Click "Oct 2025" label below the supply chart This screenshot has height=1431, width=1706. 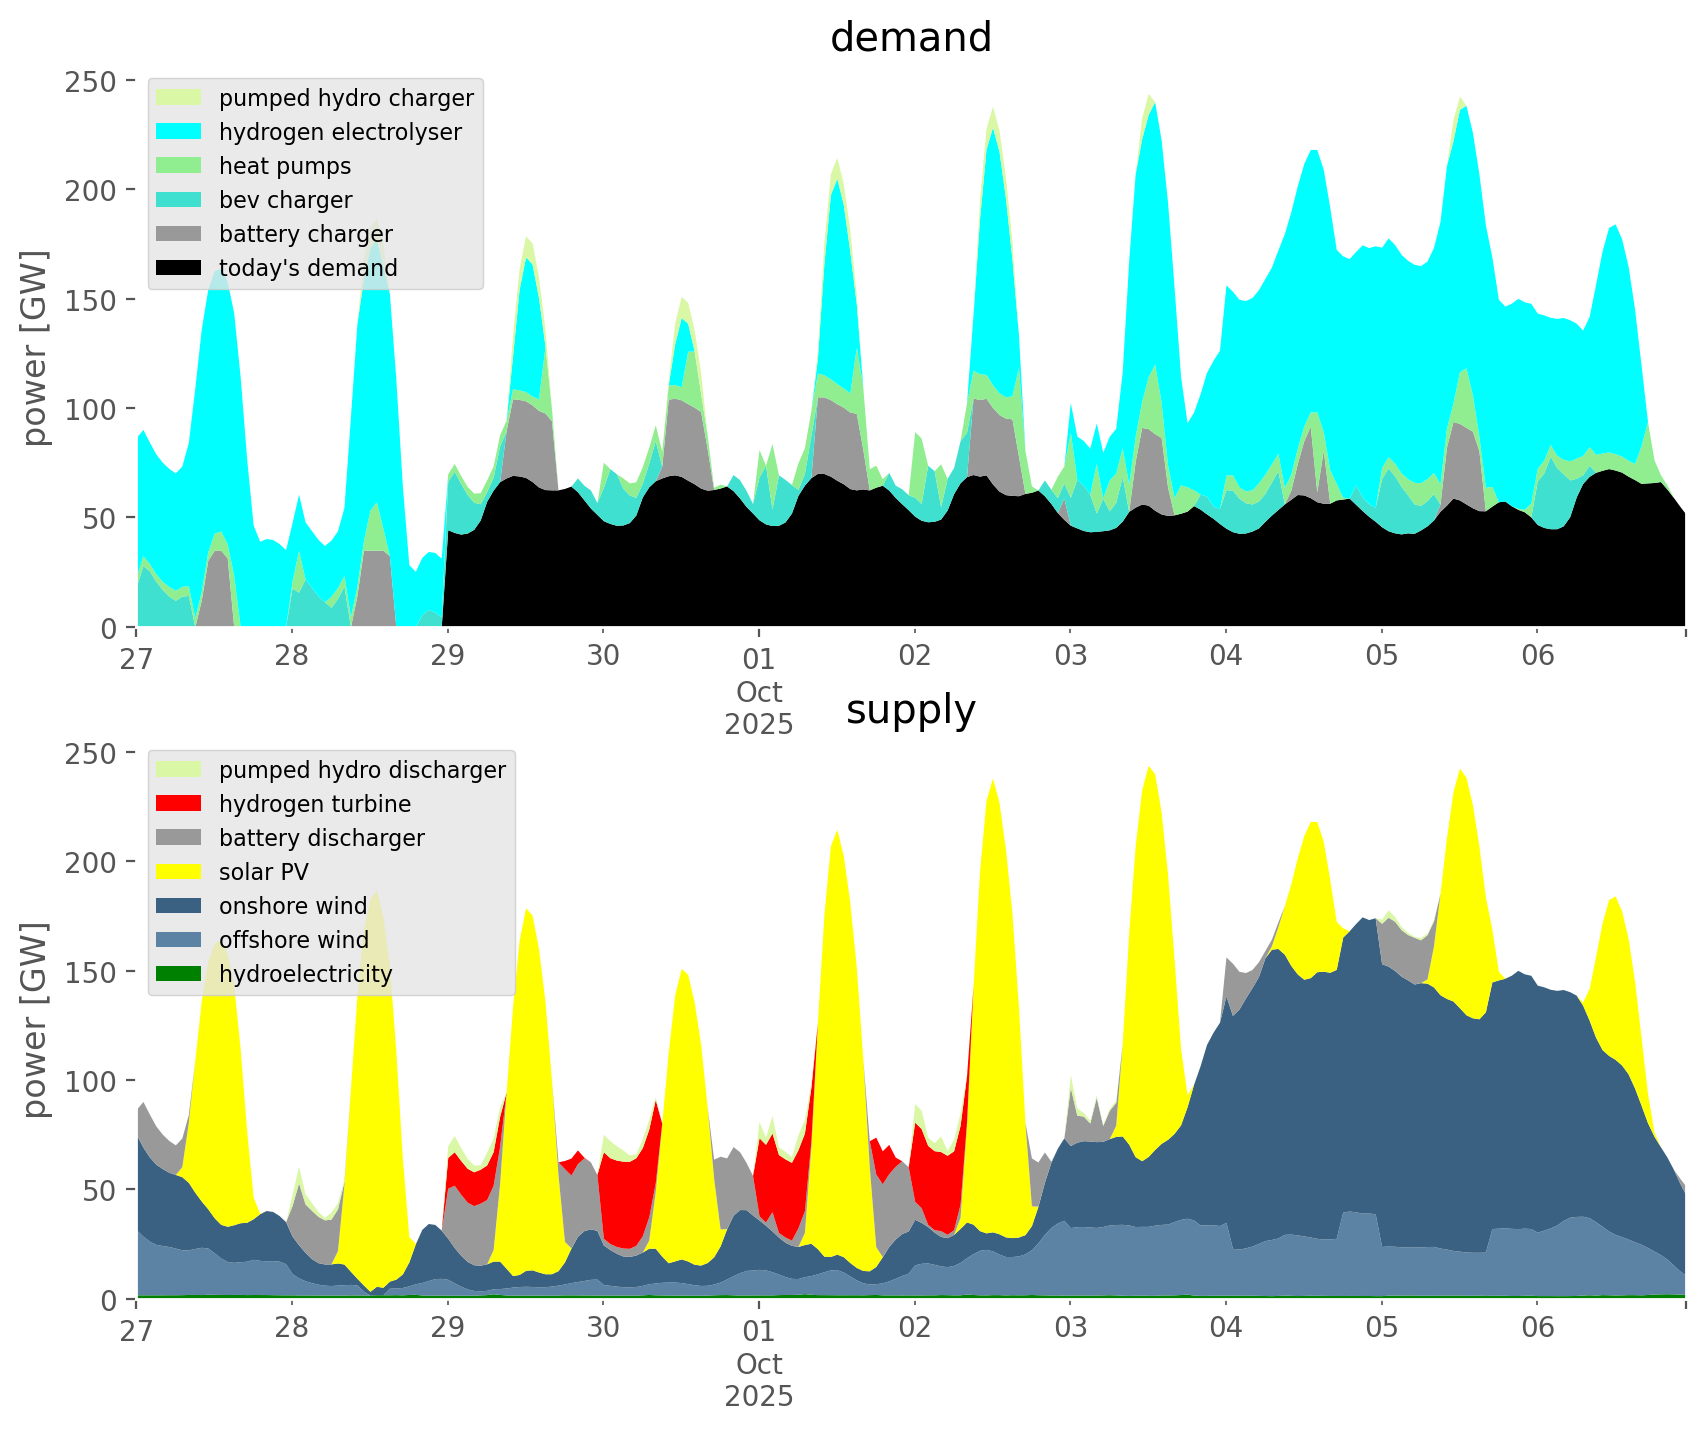pyautogui.click(x=759, y=1380)
